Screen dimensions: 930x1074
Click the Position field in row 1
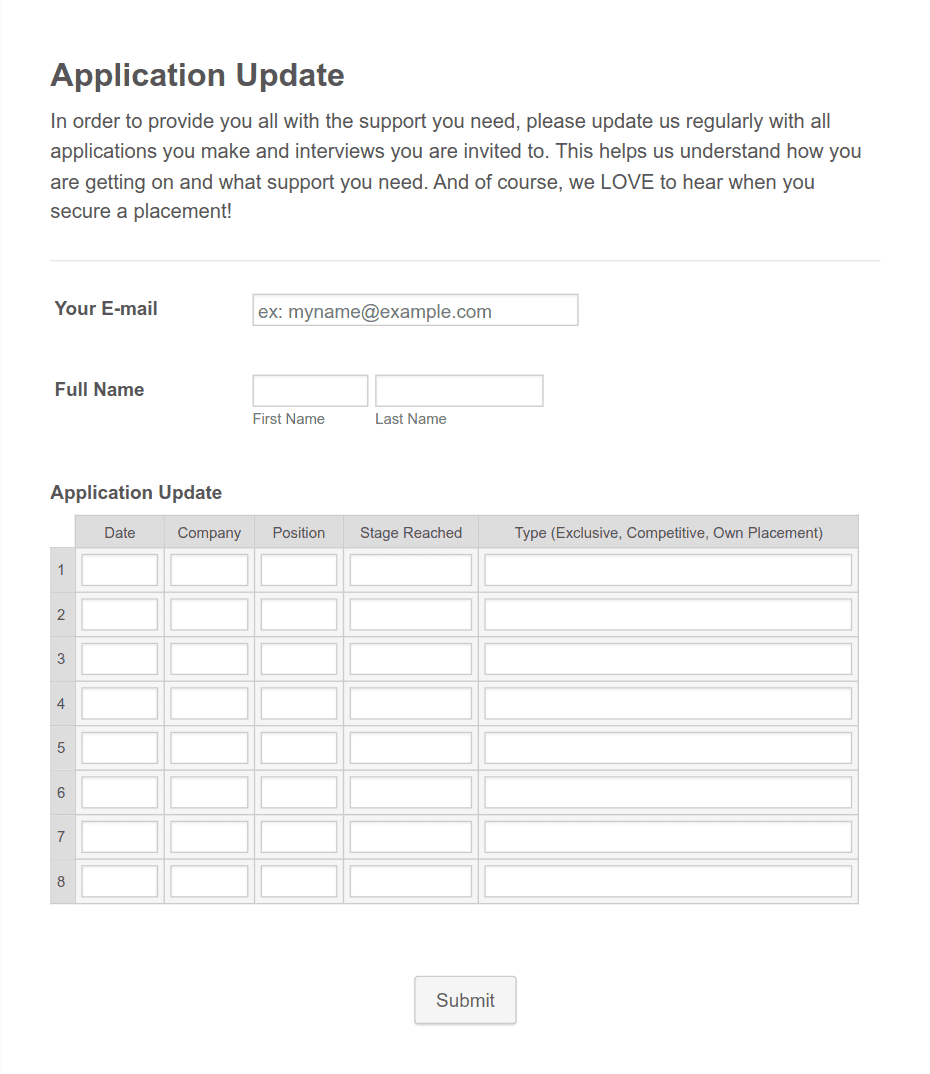coord(298,569)
